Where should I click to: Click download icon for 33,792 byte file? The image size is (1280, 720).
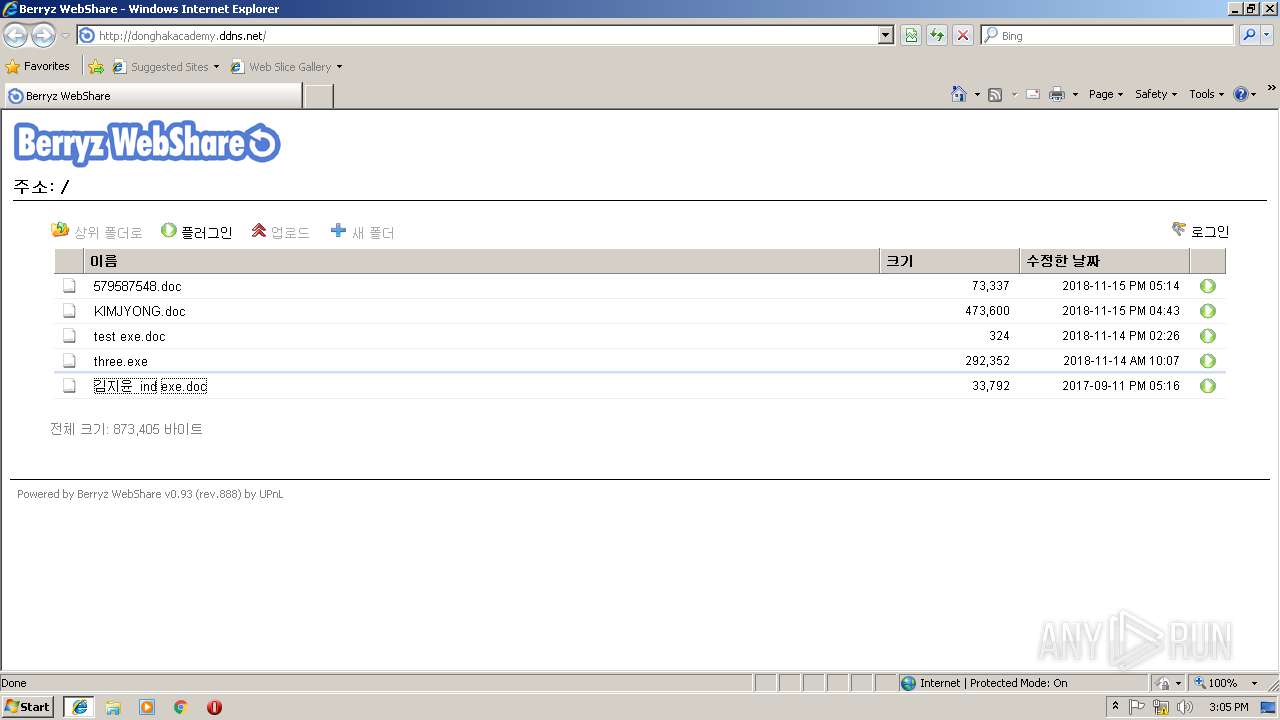click(x=1208, y=386)
